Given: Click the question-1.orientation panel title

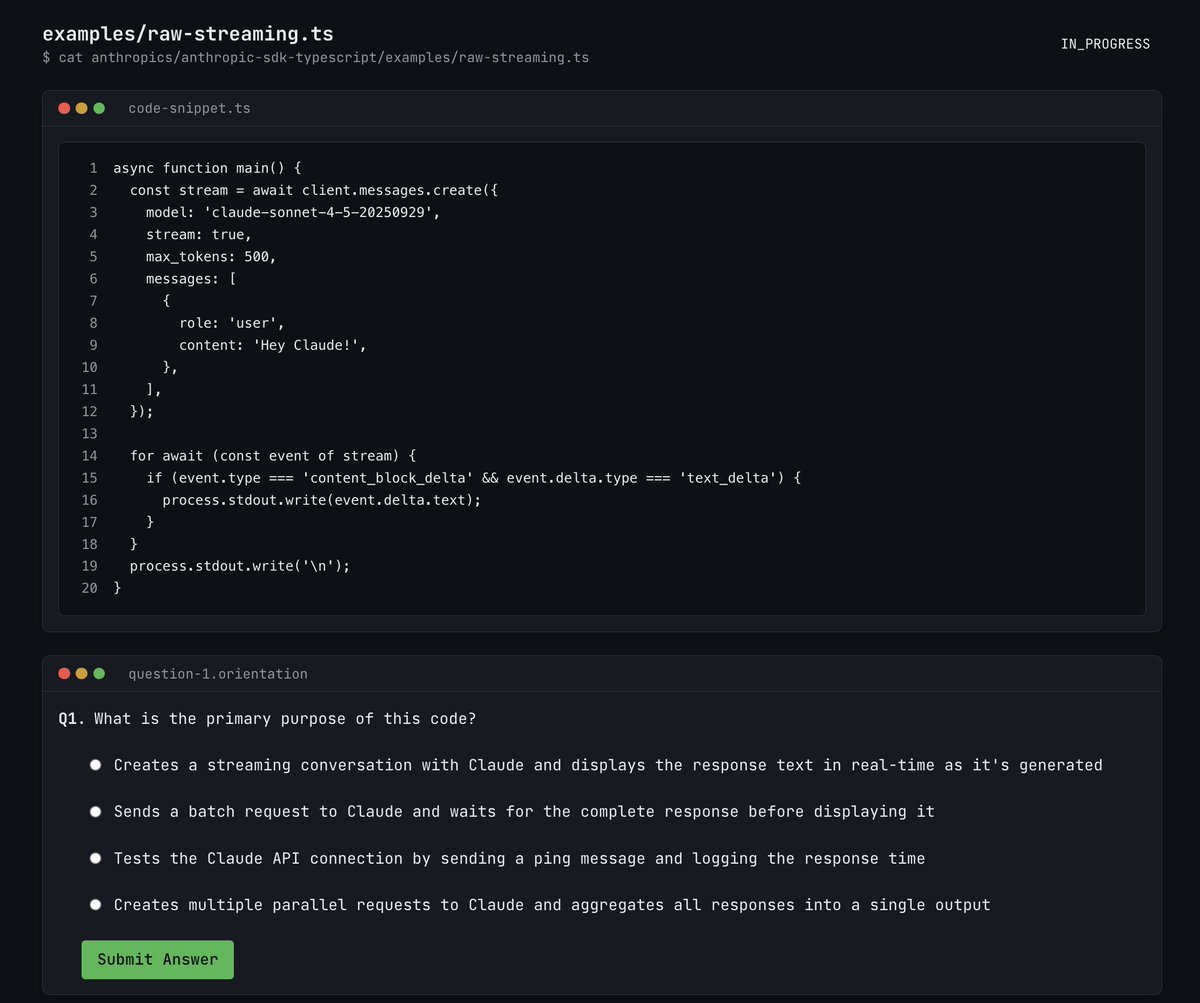Looking at the screenshot, I should click(x=218, y=674).
